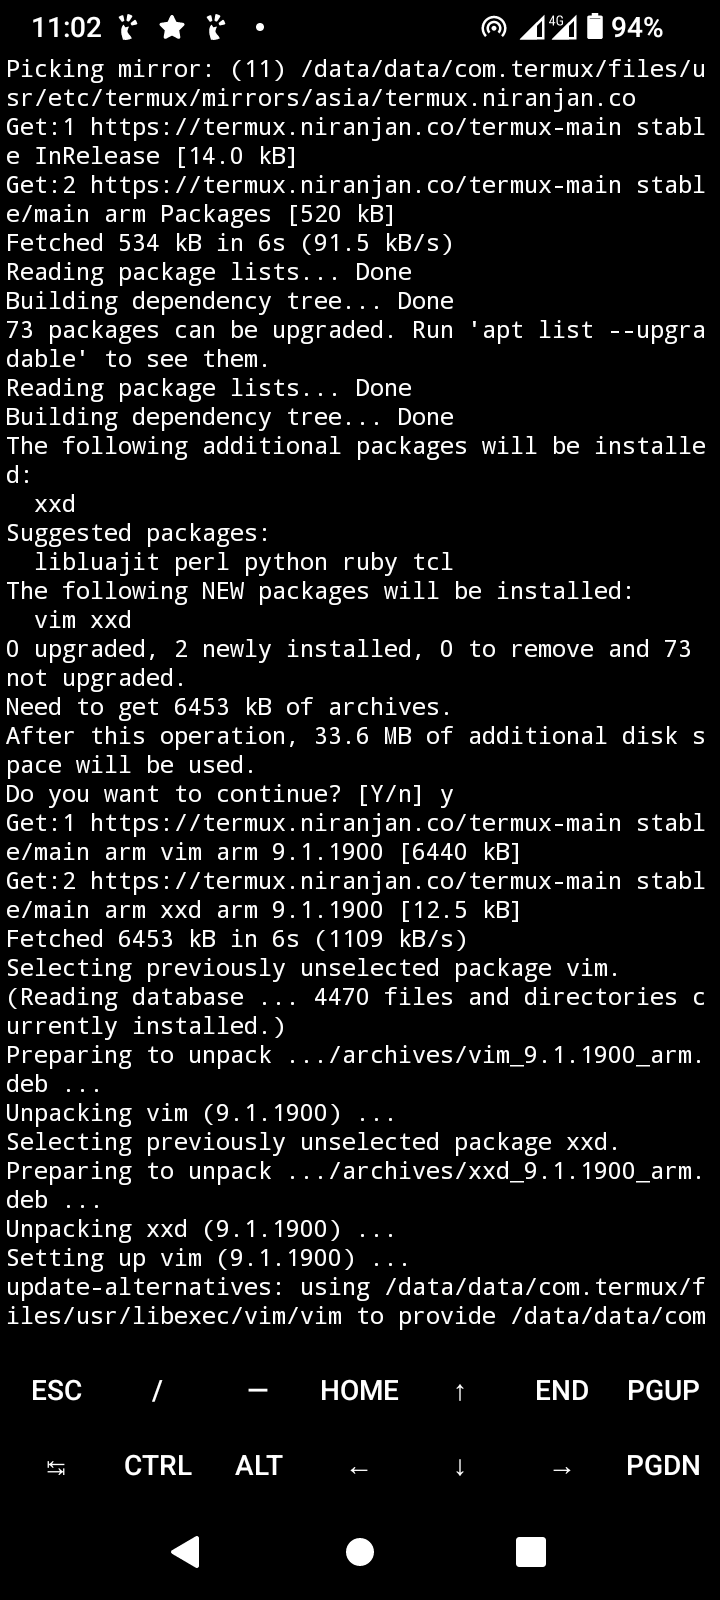Tap the forward slash key
This screenshot has height=1600, width=720.
(156, 1390)
